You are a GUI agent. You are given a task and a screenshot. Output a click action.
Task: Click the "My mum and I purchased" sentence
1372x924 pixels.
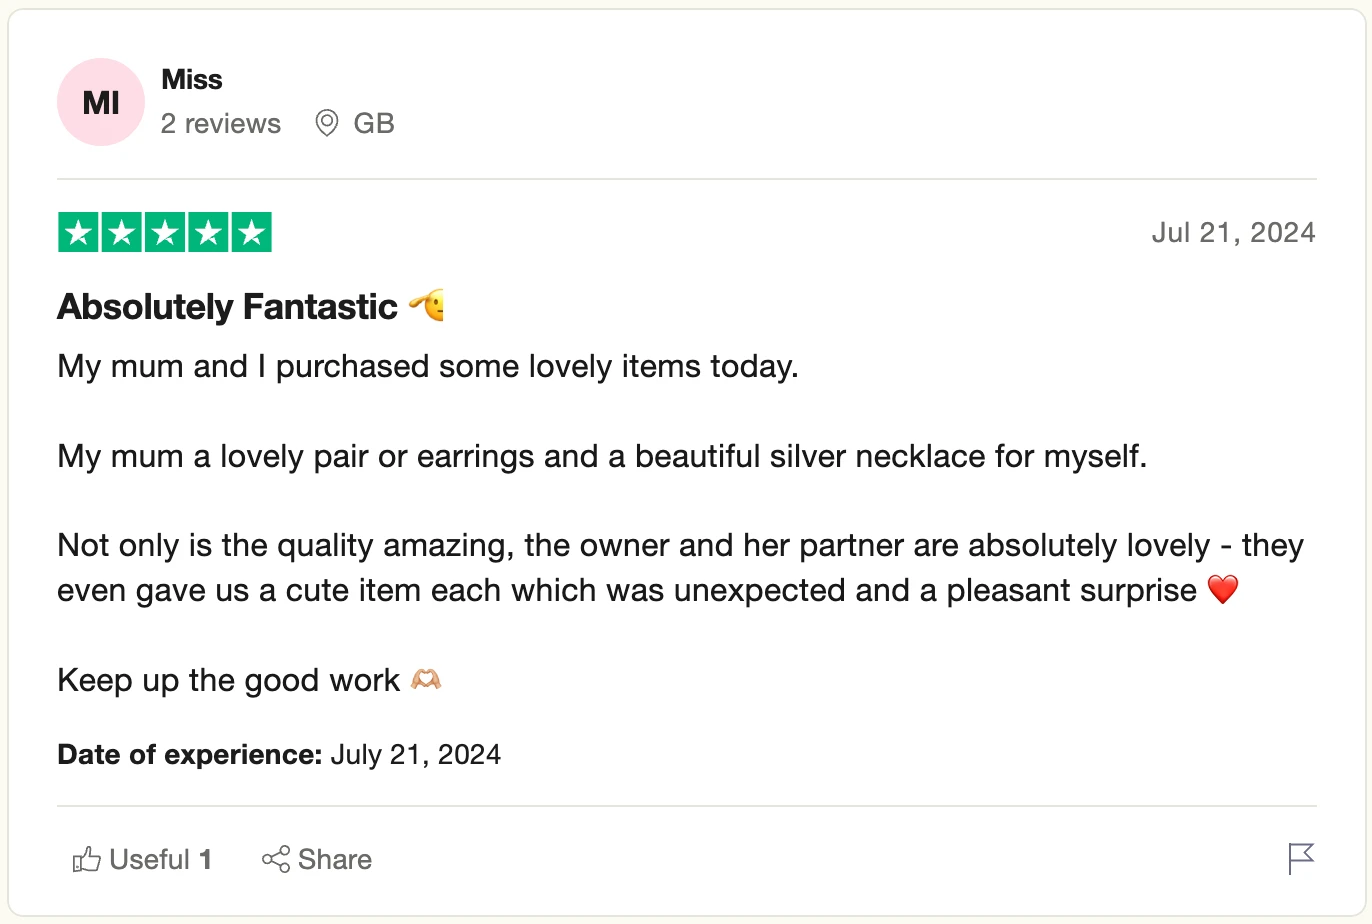pyautogui.click(x=428, y=367)
